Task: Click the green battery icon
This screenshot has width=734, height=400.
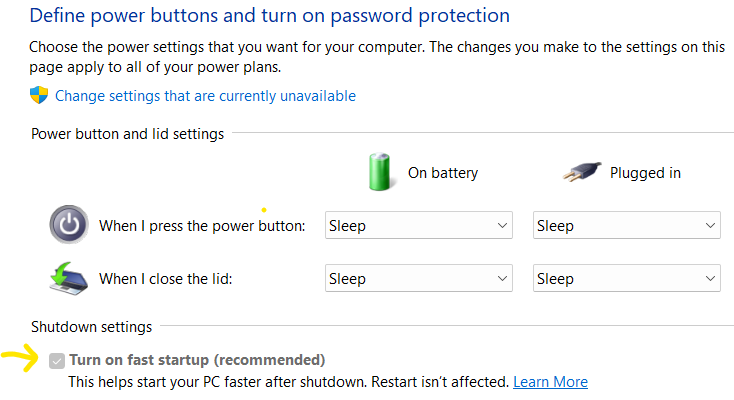Action: [379, 171]
